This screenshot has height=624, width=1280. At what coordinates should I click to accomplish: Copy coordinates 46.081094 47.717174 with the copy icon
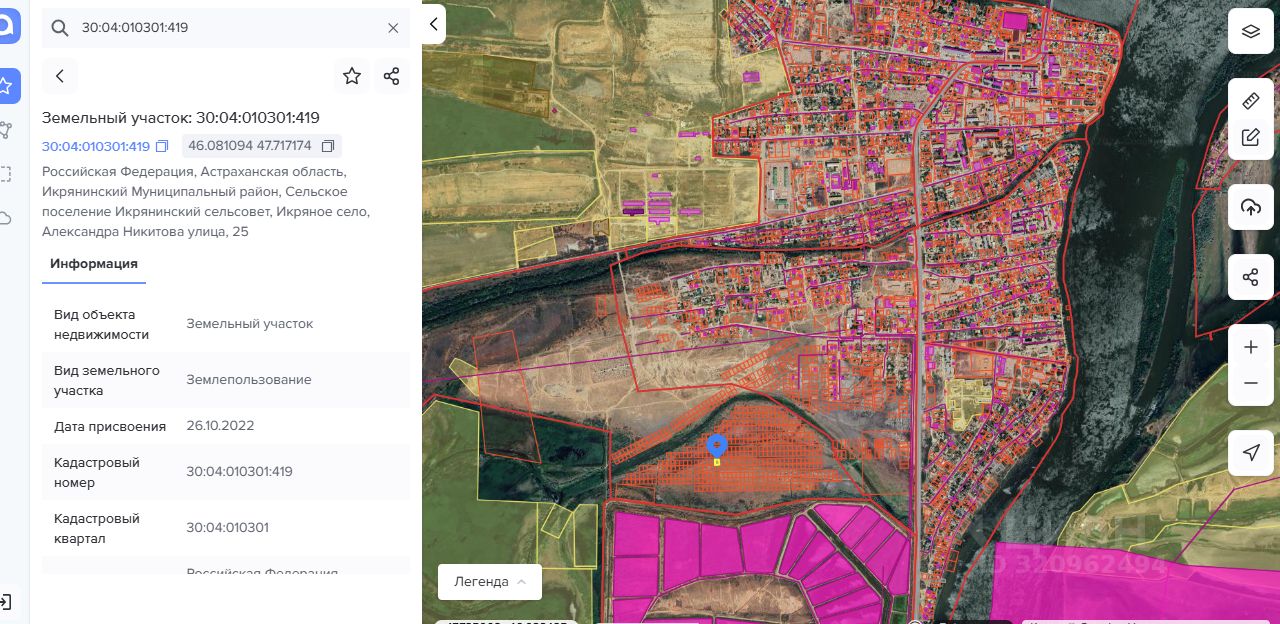pos(327,146)
